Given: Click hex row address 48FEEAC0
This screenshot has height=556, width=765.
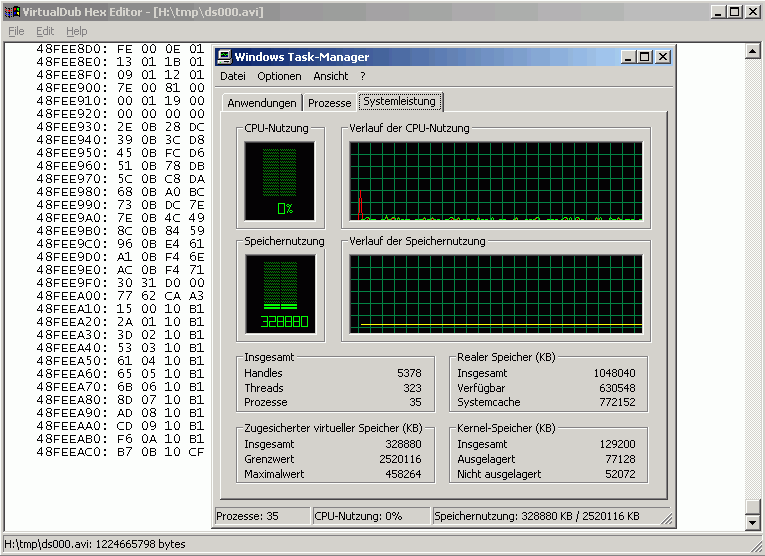Looking at the screenshot, I should click(72, 452).
